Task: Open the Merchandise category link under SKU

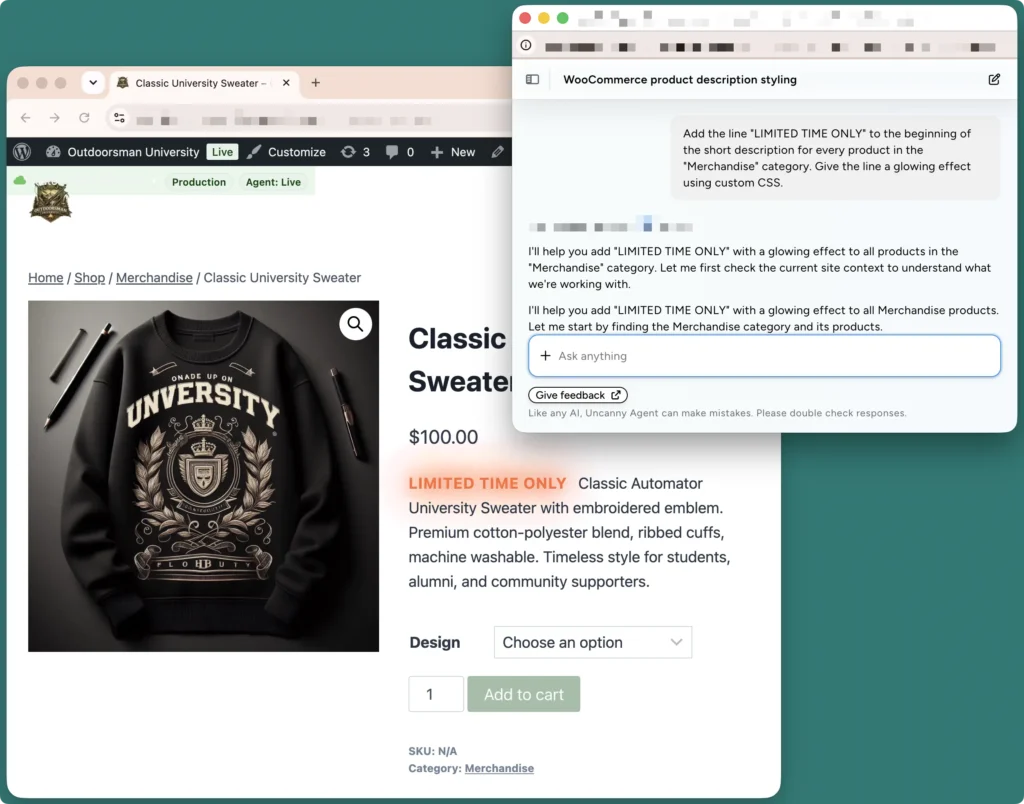Action: [x=499, y=768]
